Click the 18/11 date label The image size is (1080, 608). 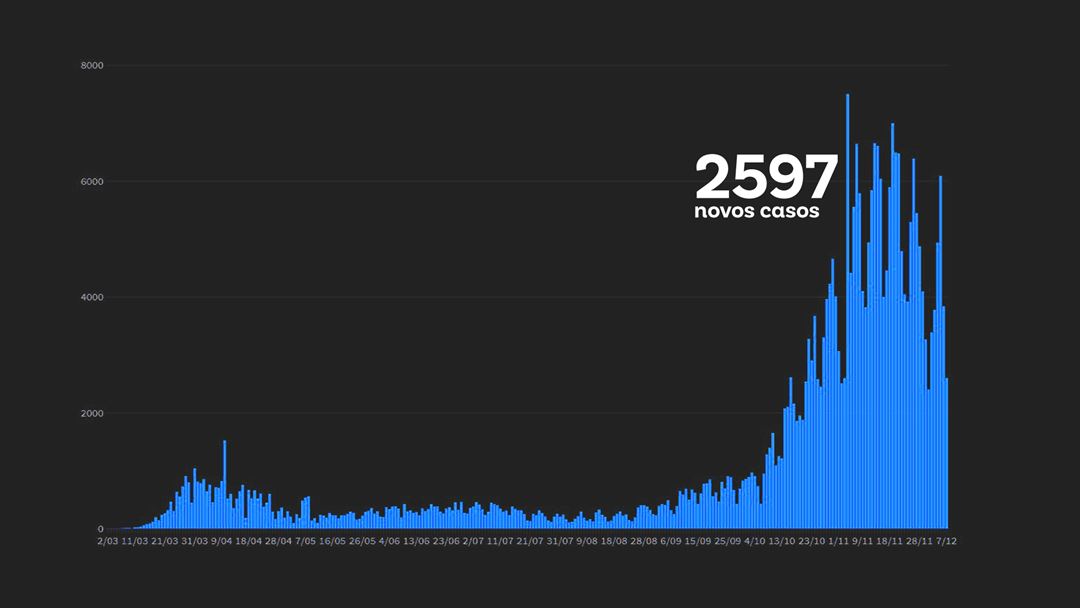889,541
